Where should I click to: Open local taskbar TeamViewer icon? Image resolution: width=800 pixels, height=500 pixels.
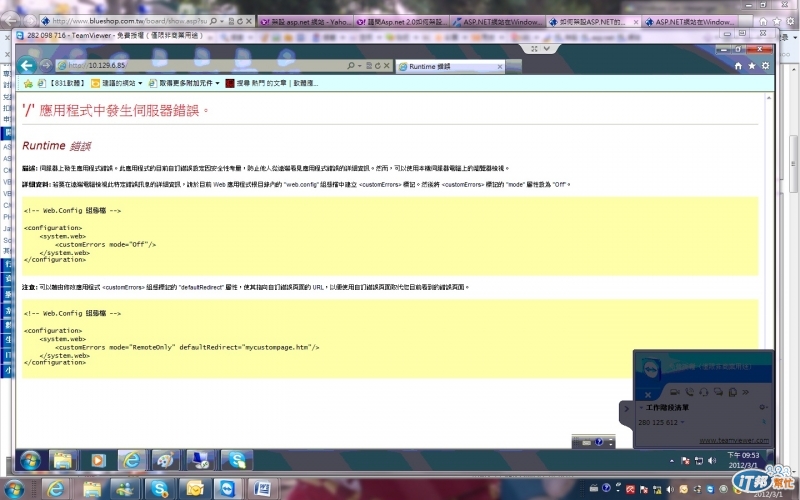coord(228,489)
